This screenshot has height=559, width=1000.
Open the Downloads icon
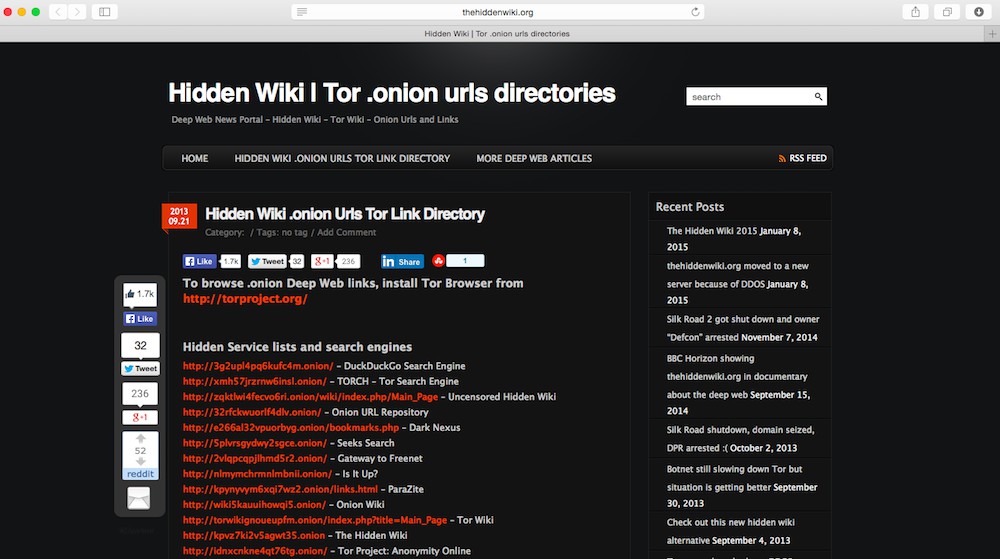click(978, 11)
